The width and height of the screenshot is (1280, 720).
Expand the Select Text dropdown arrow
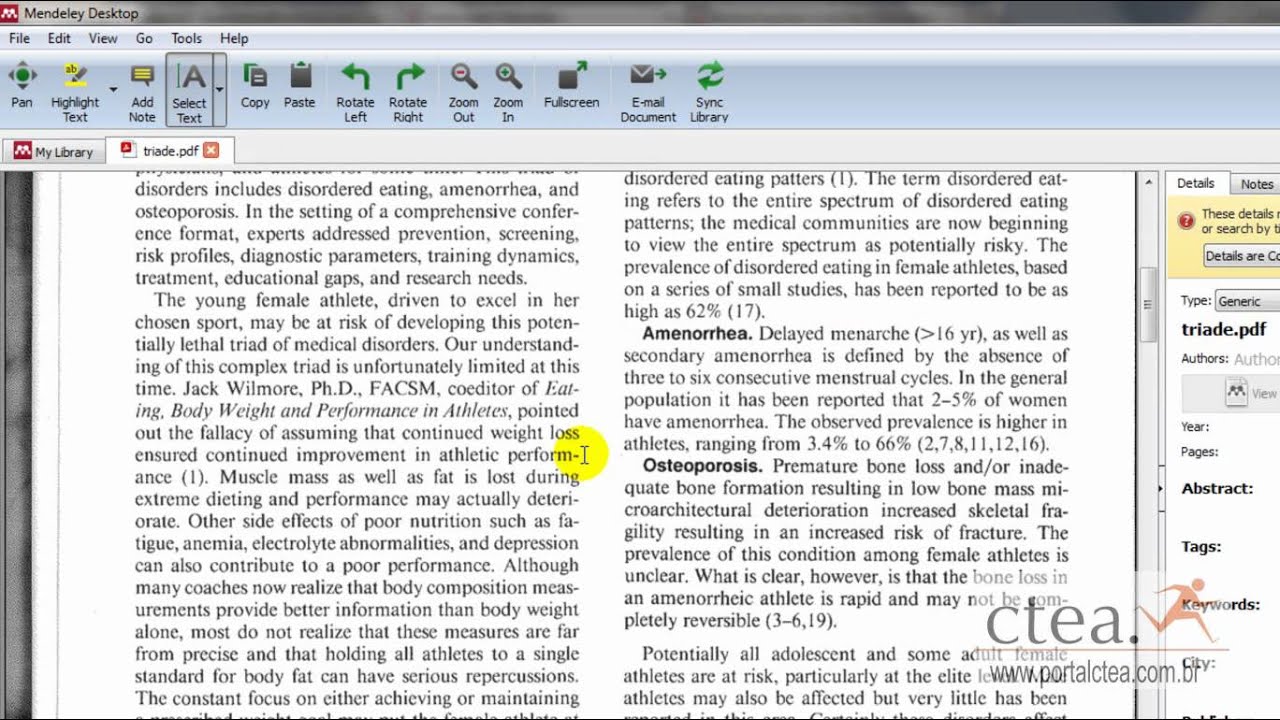click(x=219, y=90)
